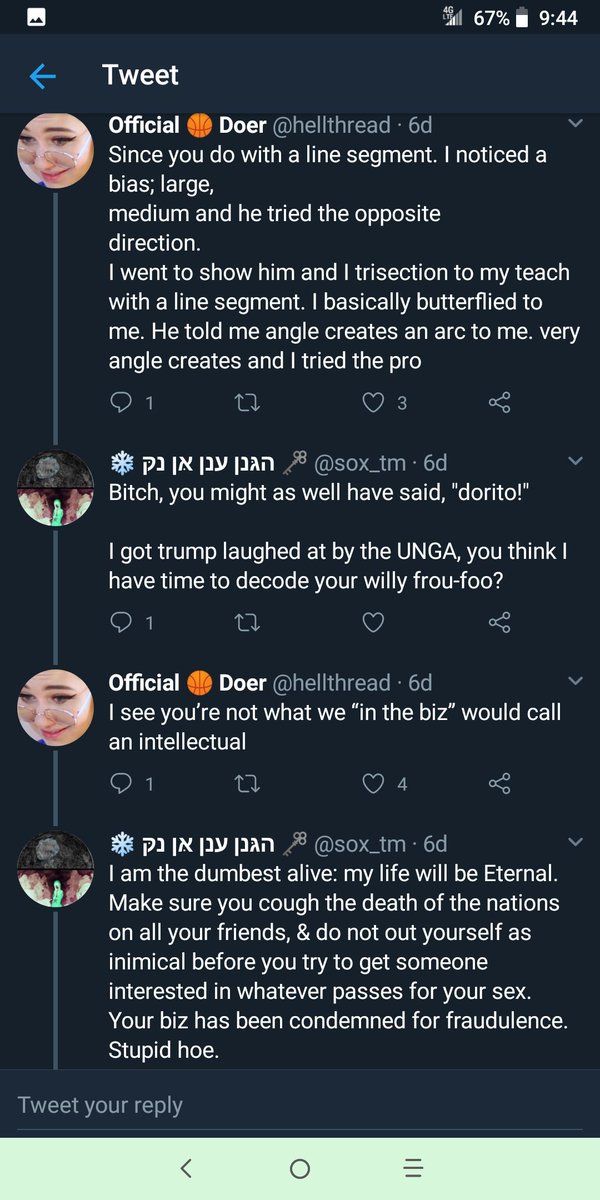Like the "dorito!" tweet
Screen dimensions: 600x1200
click(x=372, y=622)
